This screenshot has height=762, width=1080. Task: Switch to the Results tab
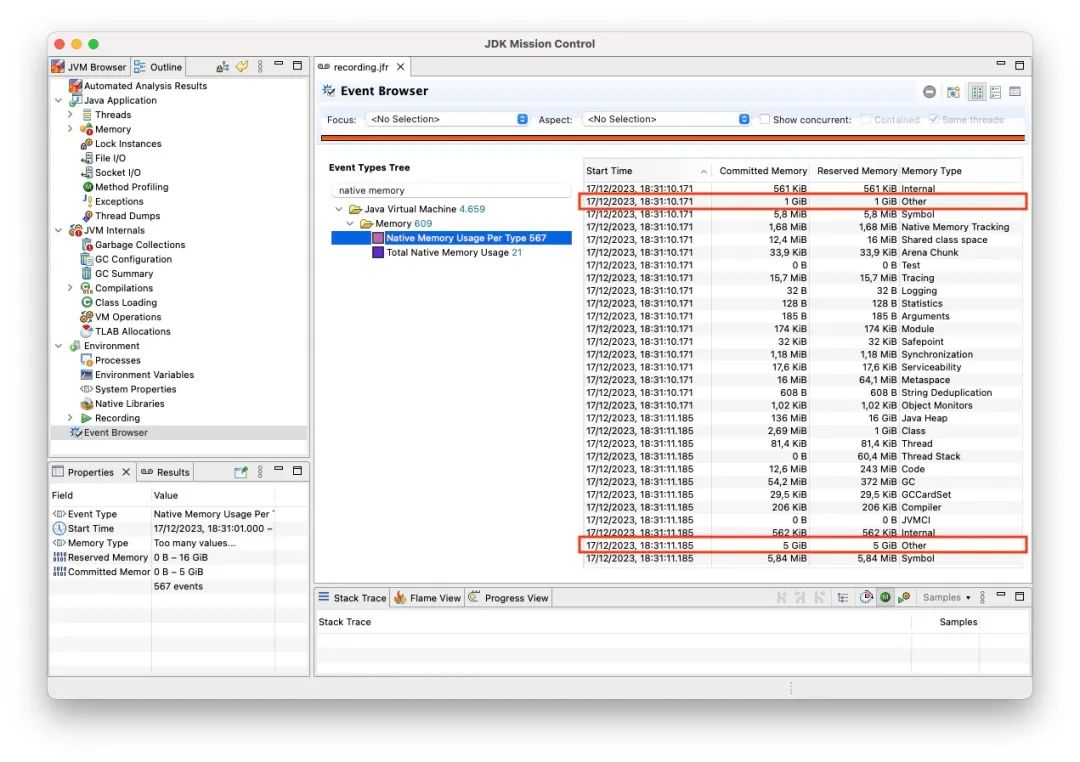tap(165, 472)
